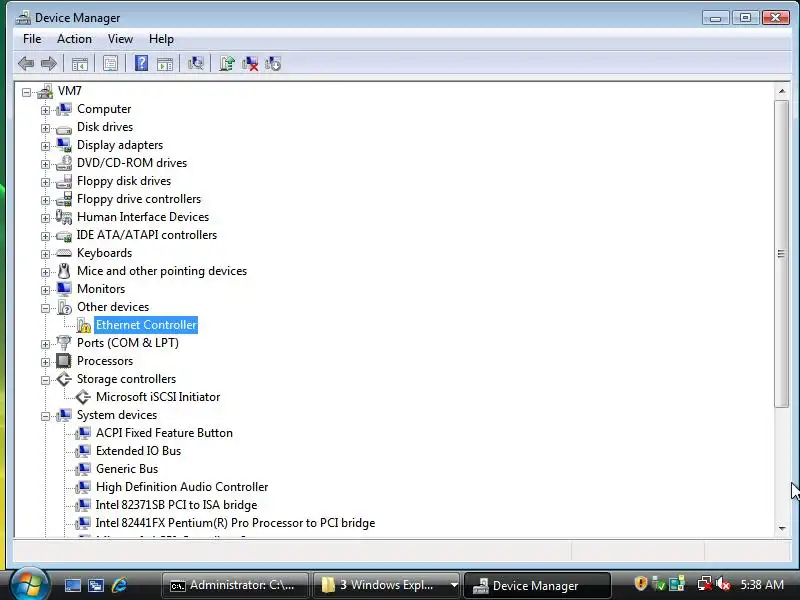
Task: Click the 5:38 AM clock
Action: click(x=762, y=584)
